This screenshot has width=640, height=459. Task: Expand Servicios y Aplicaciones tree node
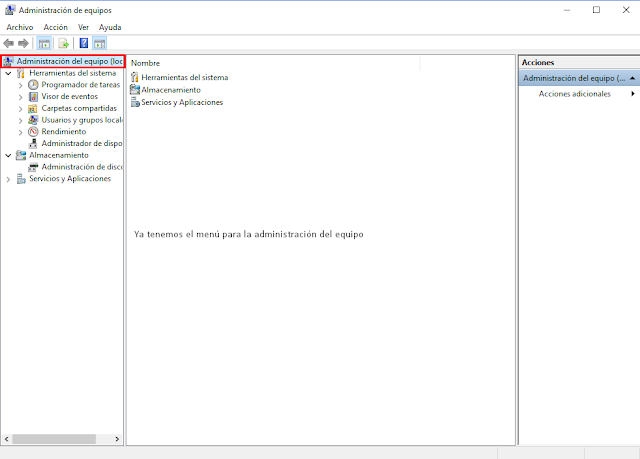pyautogui.click(x=8, y=179)
